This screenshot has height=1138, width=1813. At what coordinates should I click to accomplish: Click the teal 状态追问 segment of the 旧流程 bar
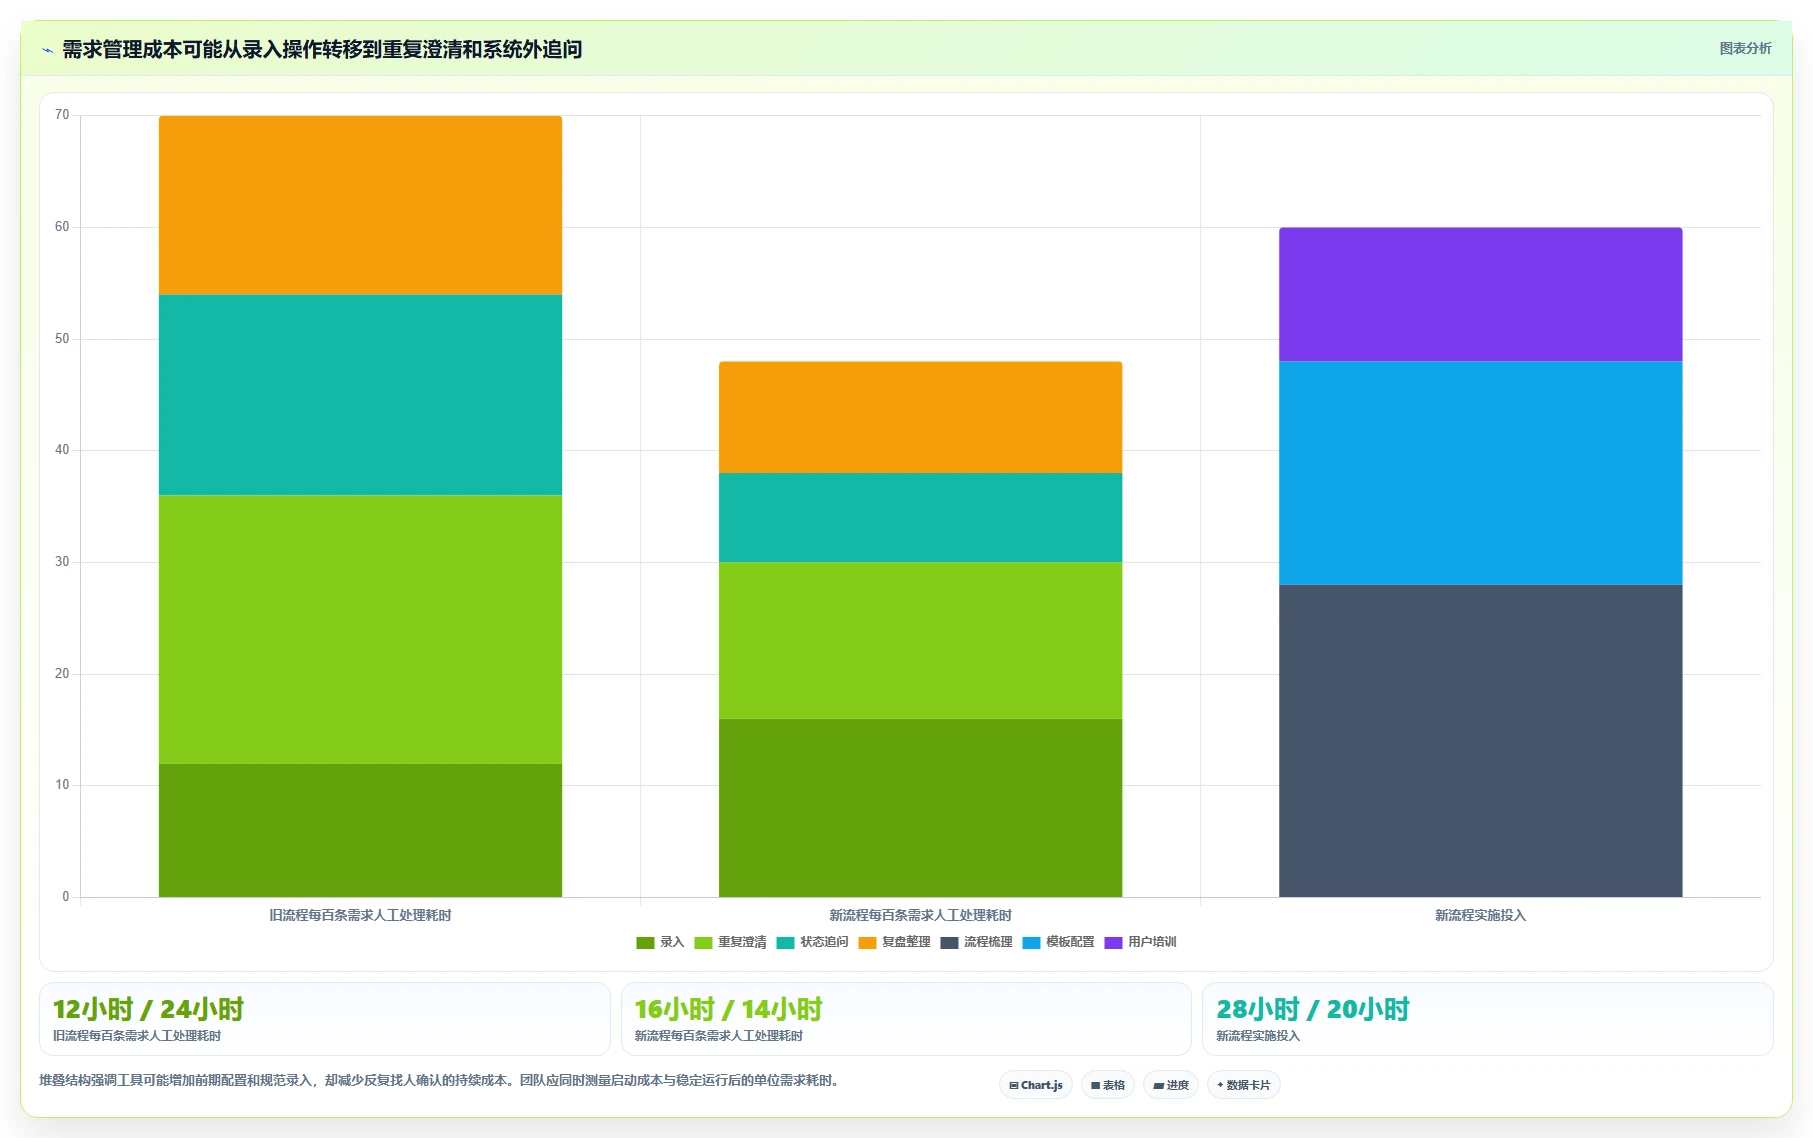coord(360,395)
